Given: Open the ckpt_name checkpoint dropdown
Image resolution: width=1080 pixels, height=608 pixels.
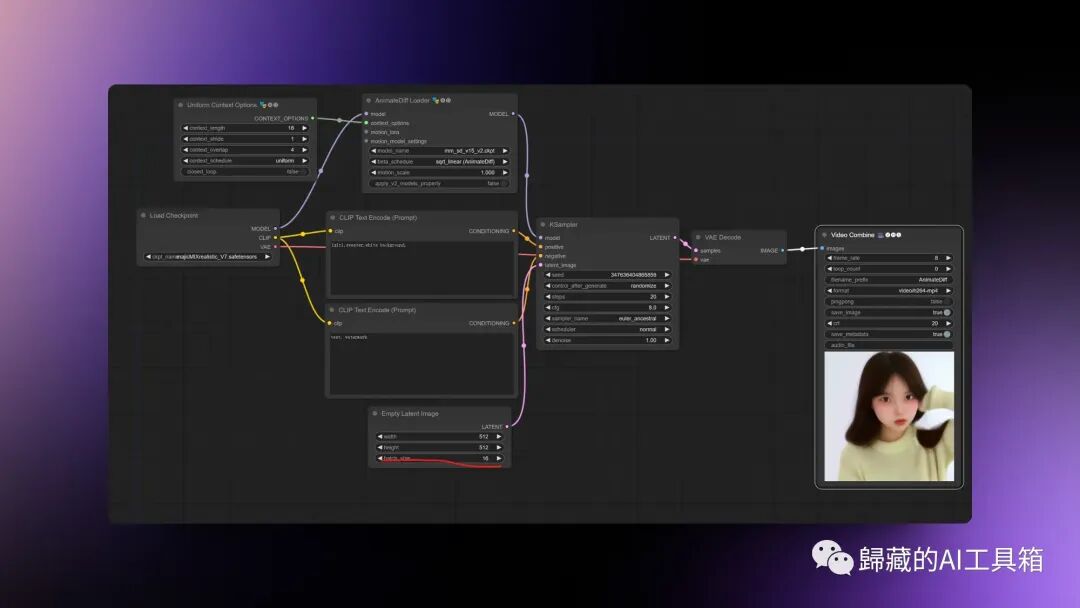Looking at the screenshot, I should click(x=208, y=257).
